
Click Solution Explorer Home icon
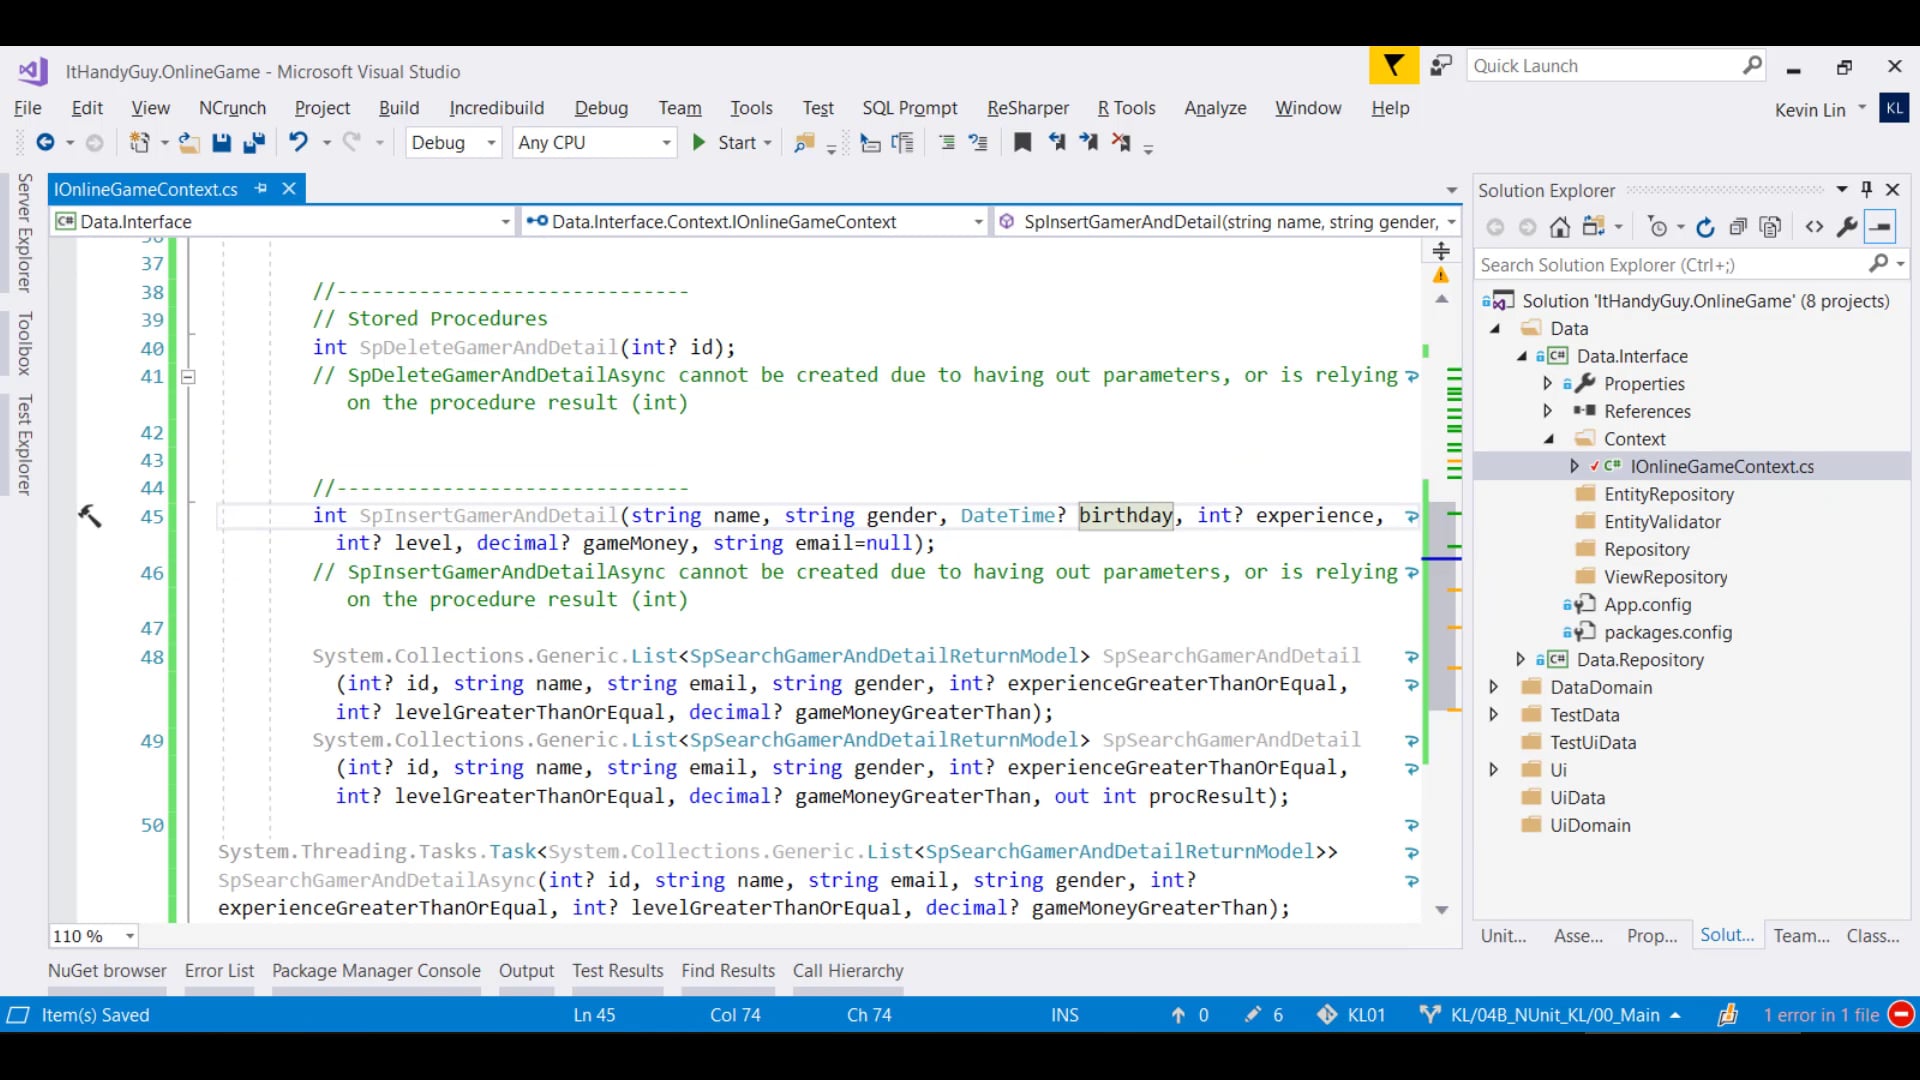1560,228
